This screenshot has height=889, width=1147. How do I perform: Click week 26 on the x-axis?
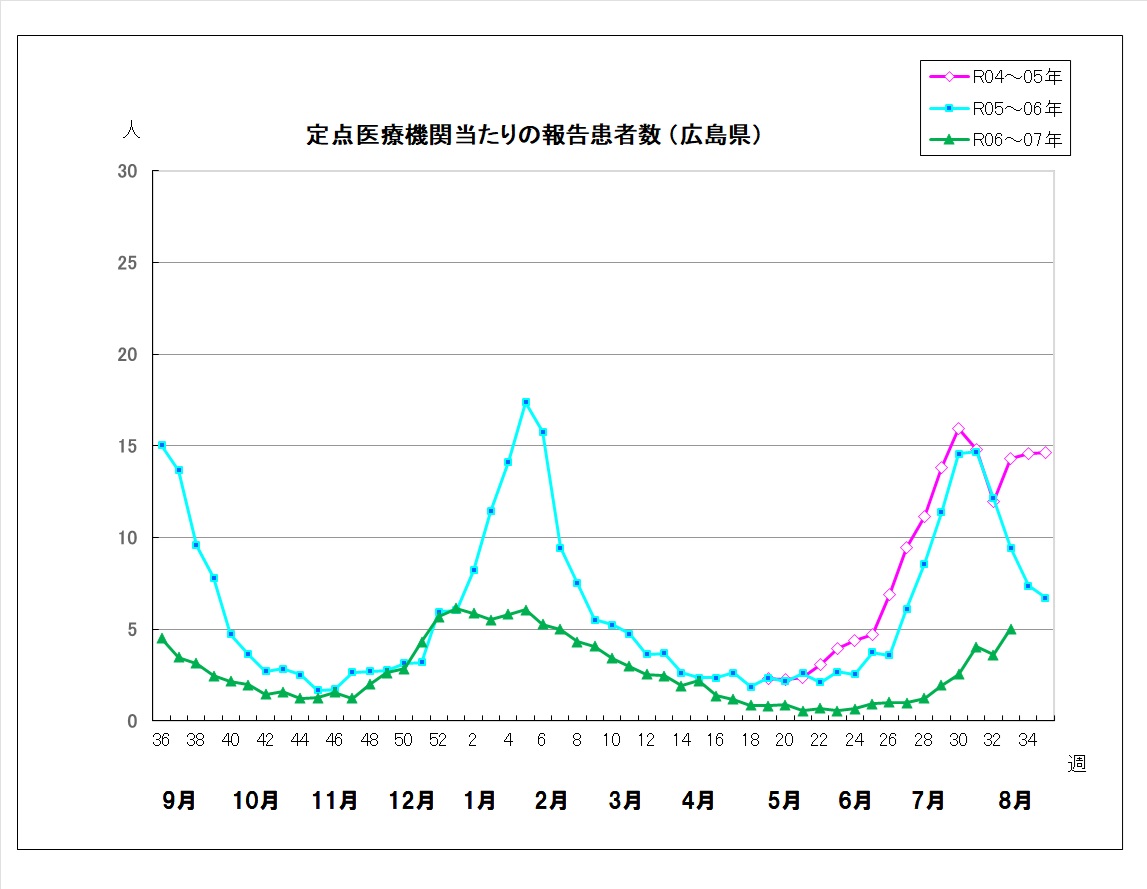pos(888,740)
